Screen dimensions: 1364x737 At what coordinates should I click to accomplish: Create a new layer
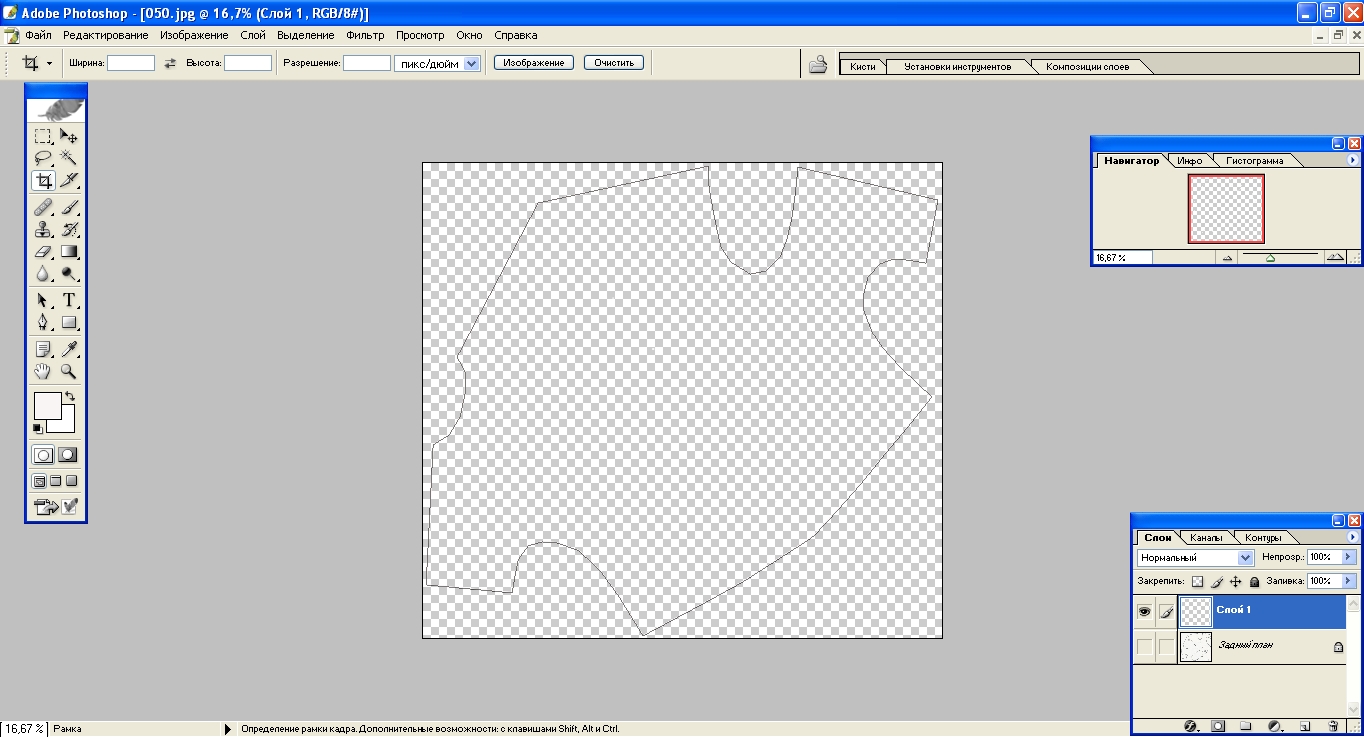[x=1305, y=726]
